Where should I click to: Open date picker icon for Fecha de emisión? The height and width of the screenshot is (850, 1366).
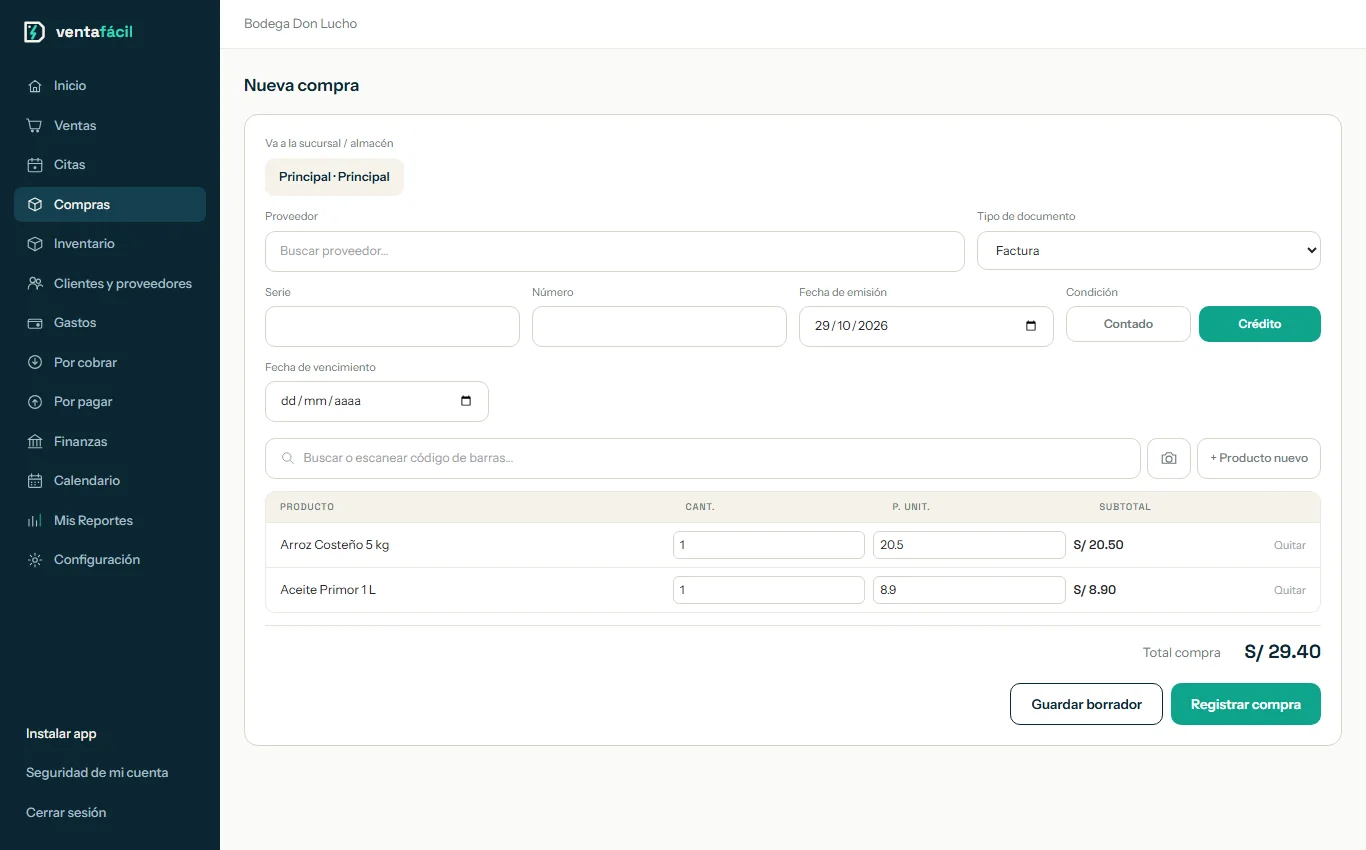pos(1031,326)
